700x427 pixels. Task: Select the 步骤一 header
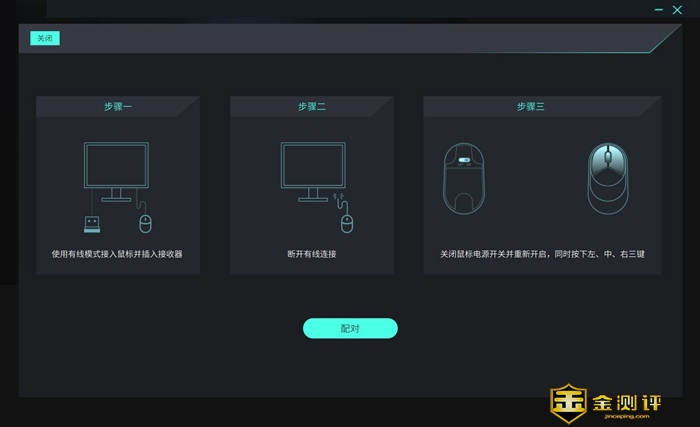[x=118, y=106]
